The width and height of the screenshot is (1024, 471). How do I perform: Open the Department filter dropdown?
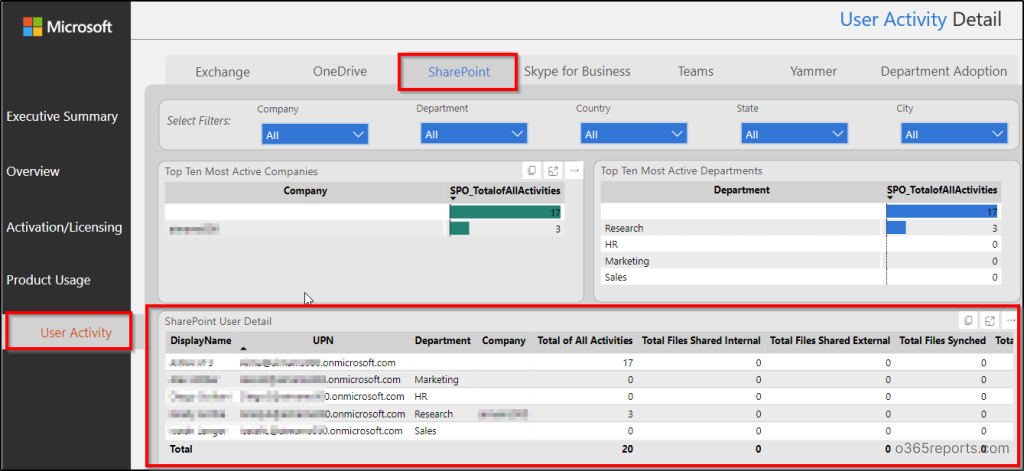(x=474, y=135)
